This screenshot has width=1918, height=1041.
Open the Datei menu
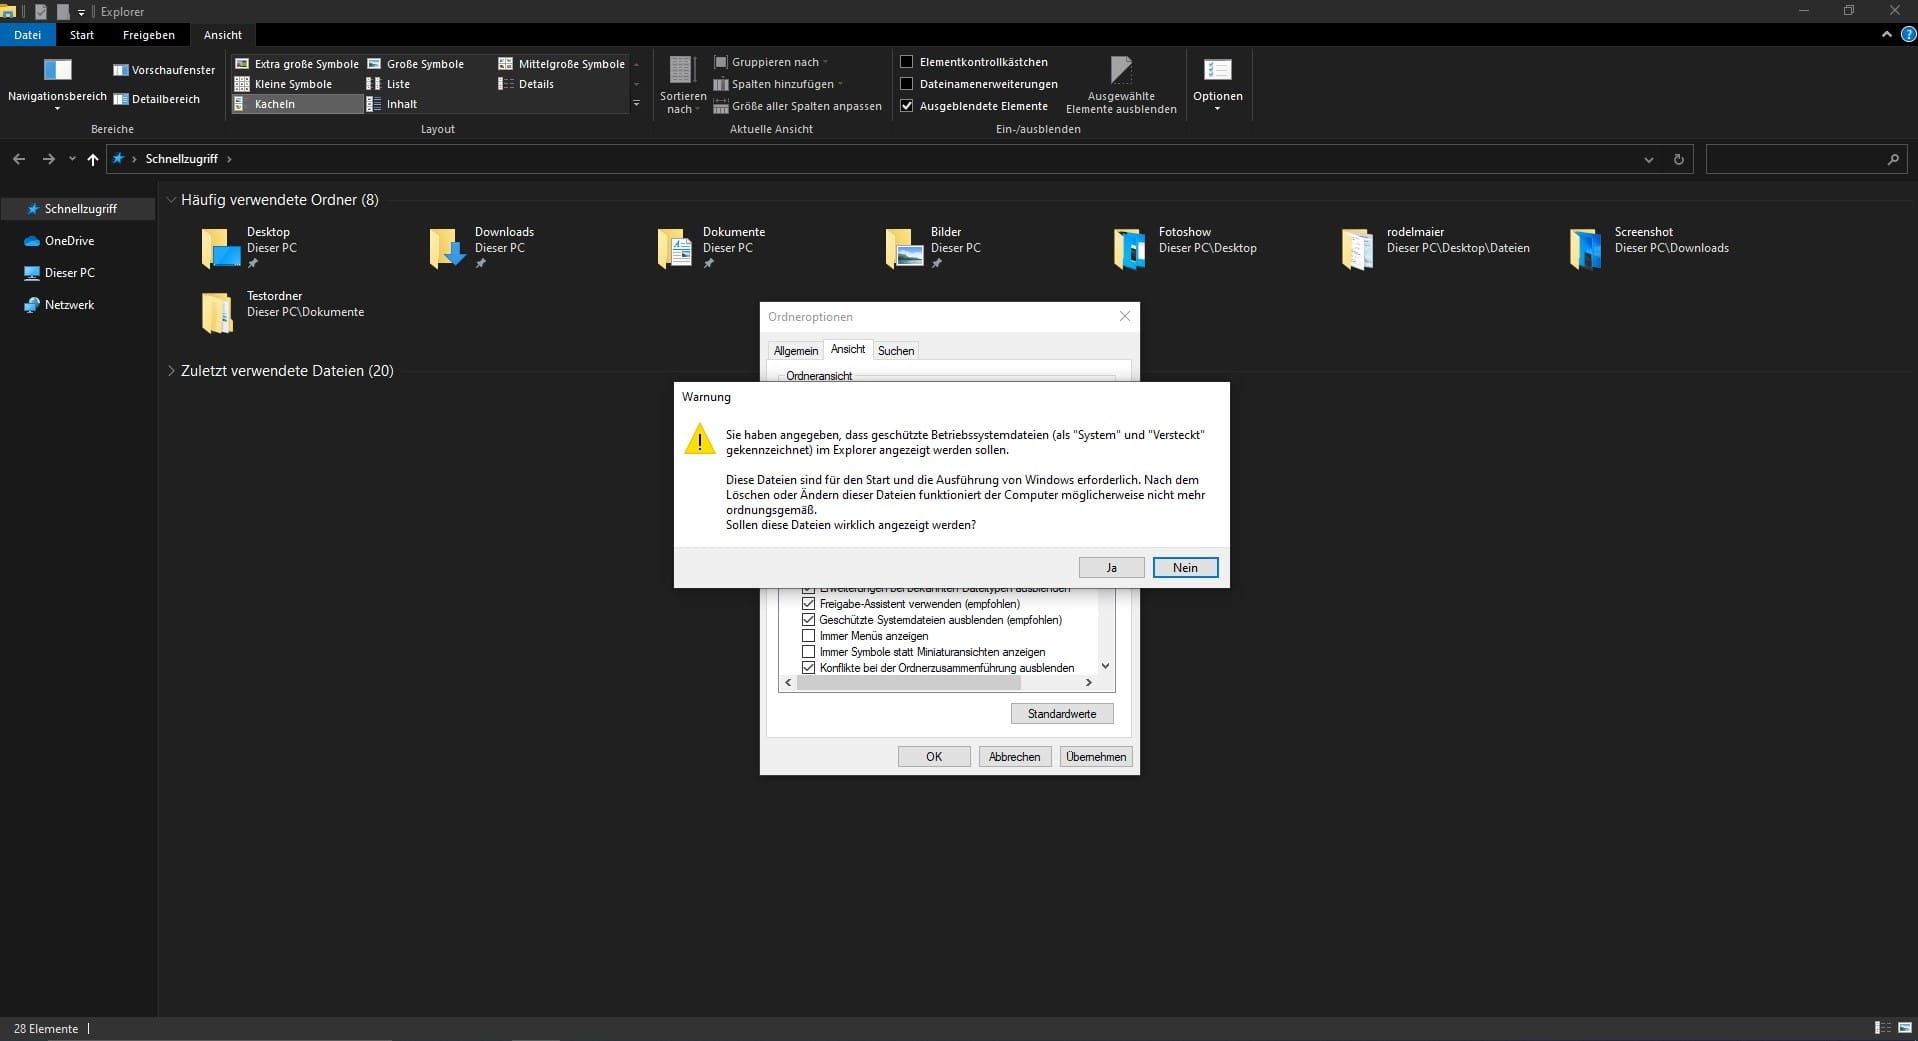click(27, 35)
